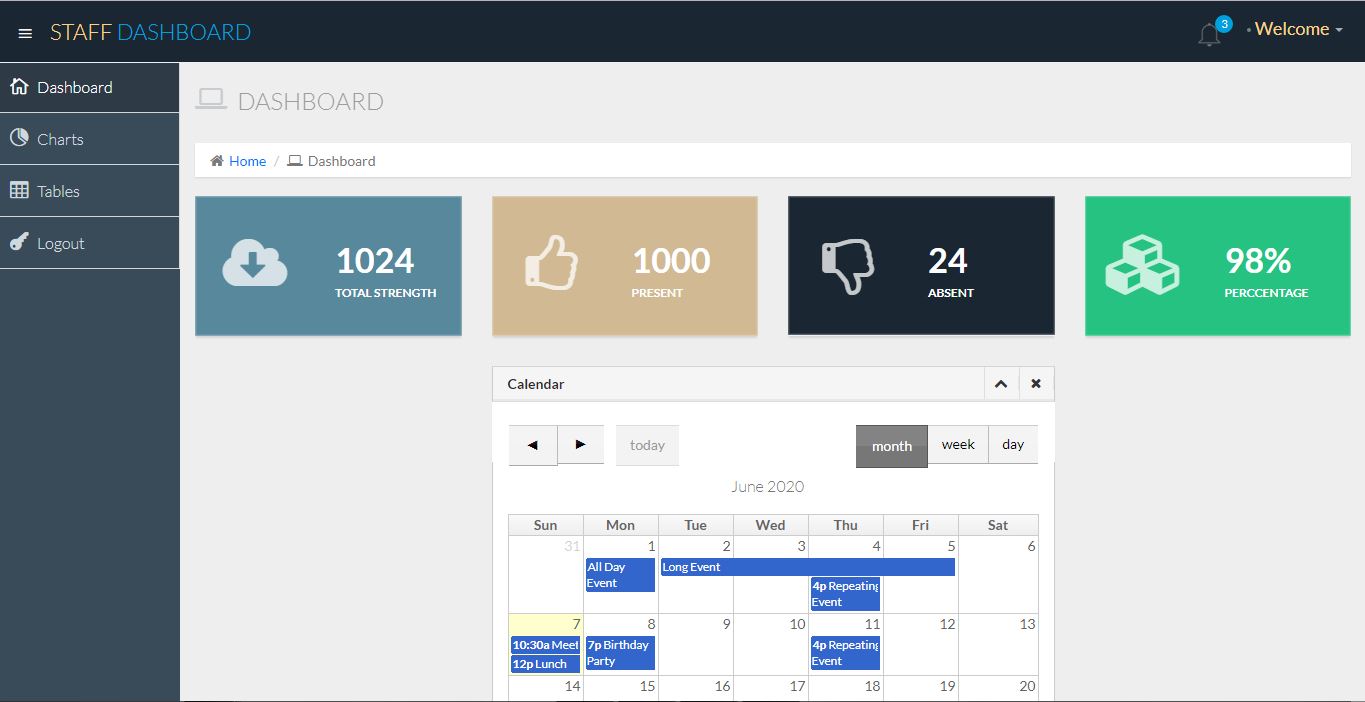Viewport: 1365px width, 702px height.
Task: Switch calendar to week view
Action: point(957,445)
